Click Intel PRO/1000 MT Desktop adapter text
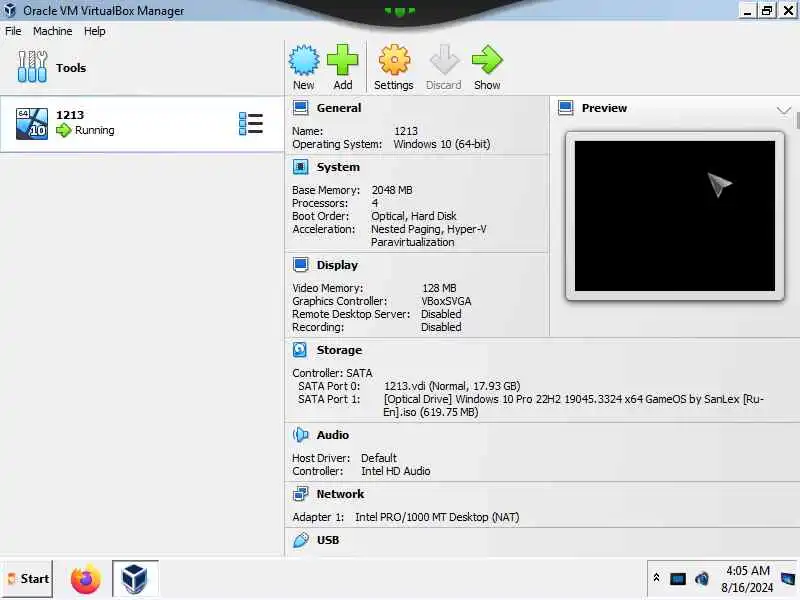Screen dimensions: 800x600 (x=437, y=517)
